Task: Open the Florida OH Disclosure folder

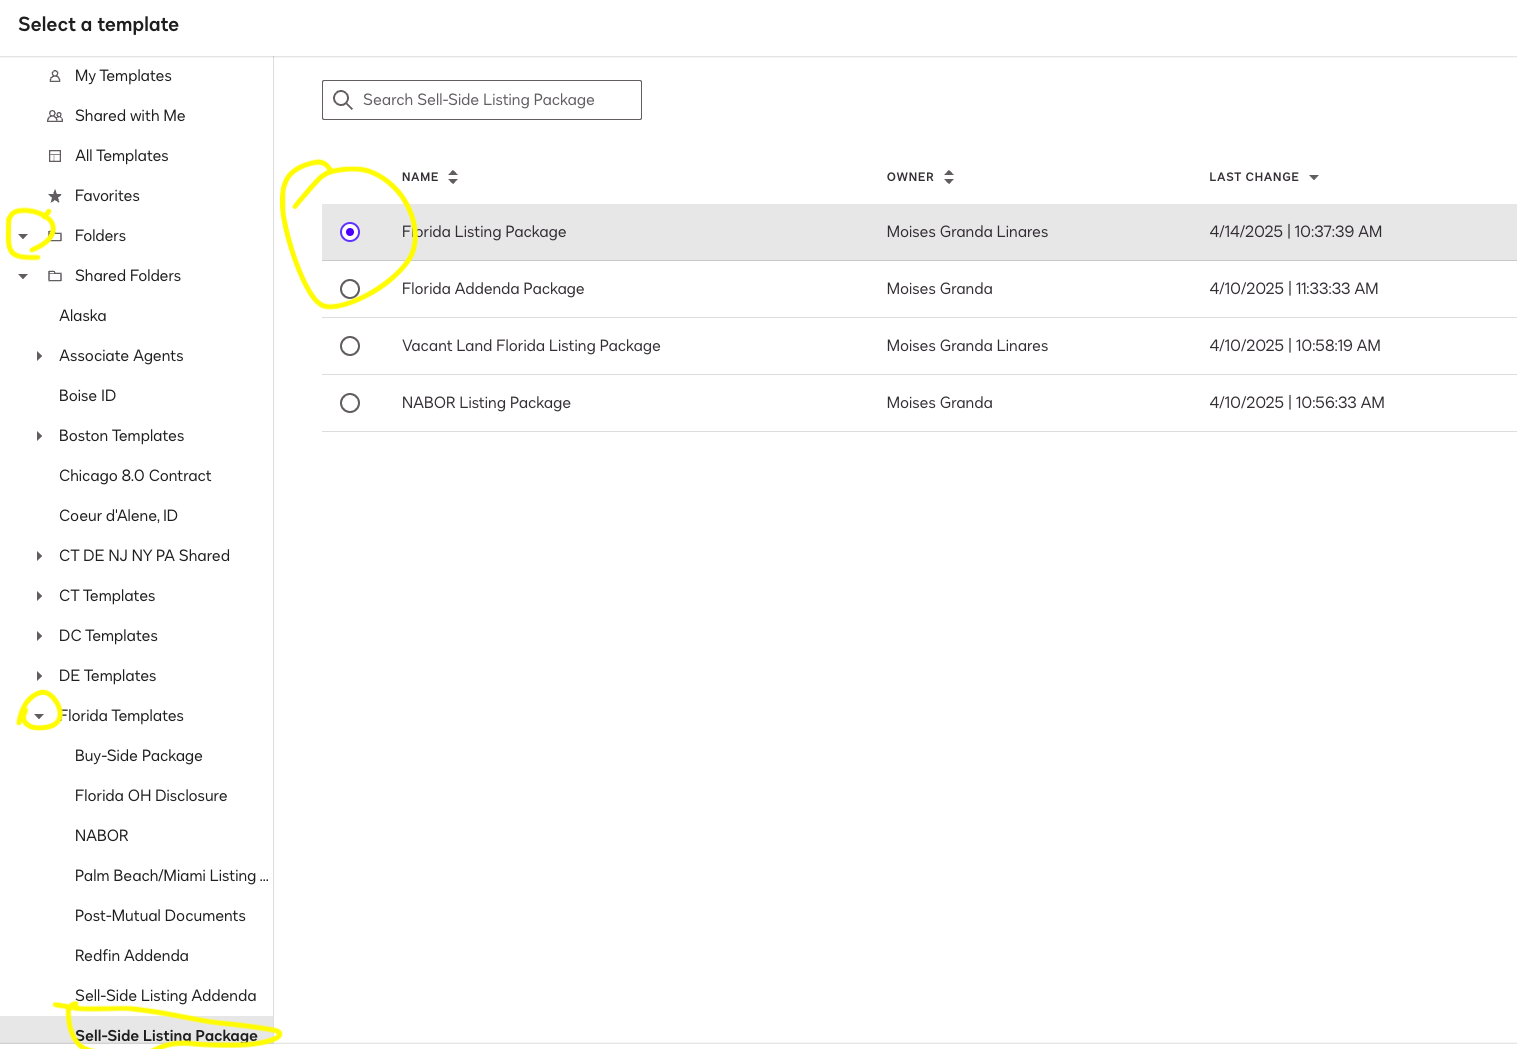Action: click(x=151, y=796)
